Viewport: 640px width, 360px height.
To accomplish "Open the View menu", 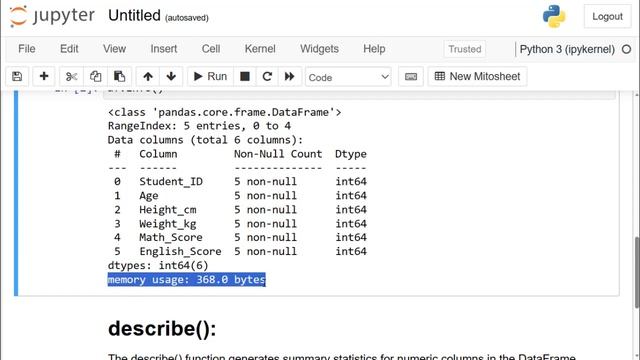I will click(x=114, y=49).
